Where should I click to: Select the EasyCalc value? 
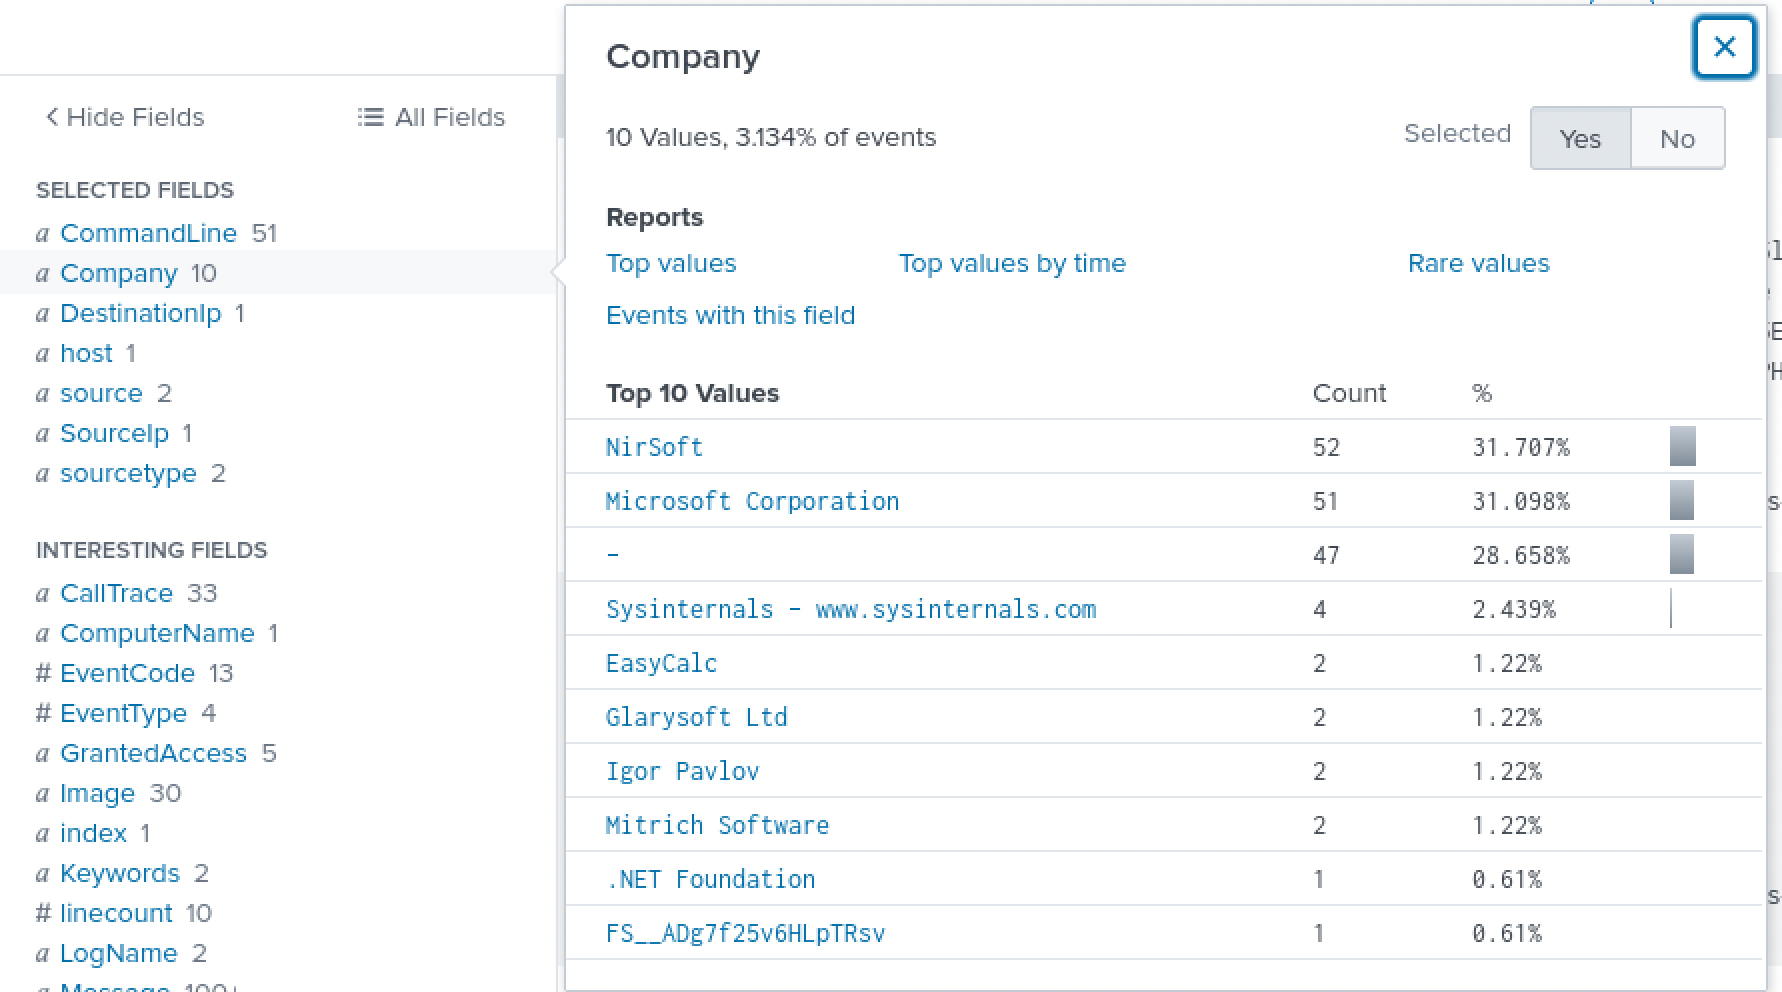(661, 663)
